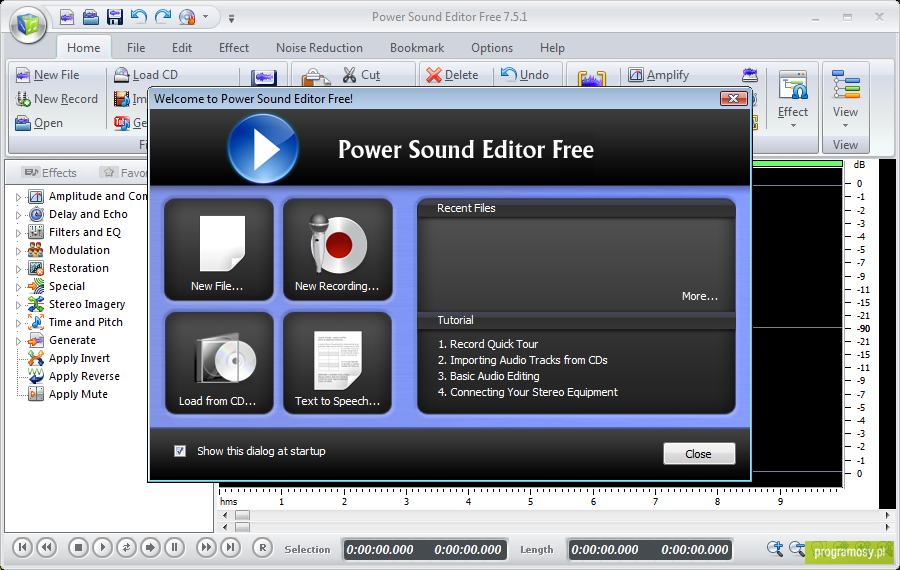The image size is (900, 570).
Task: Go to start transport button
Action: point(22,547)
